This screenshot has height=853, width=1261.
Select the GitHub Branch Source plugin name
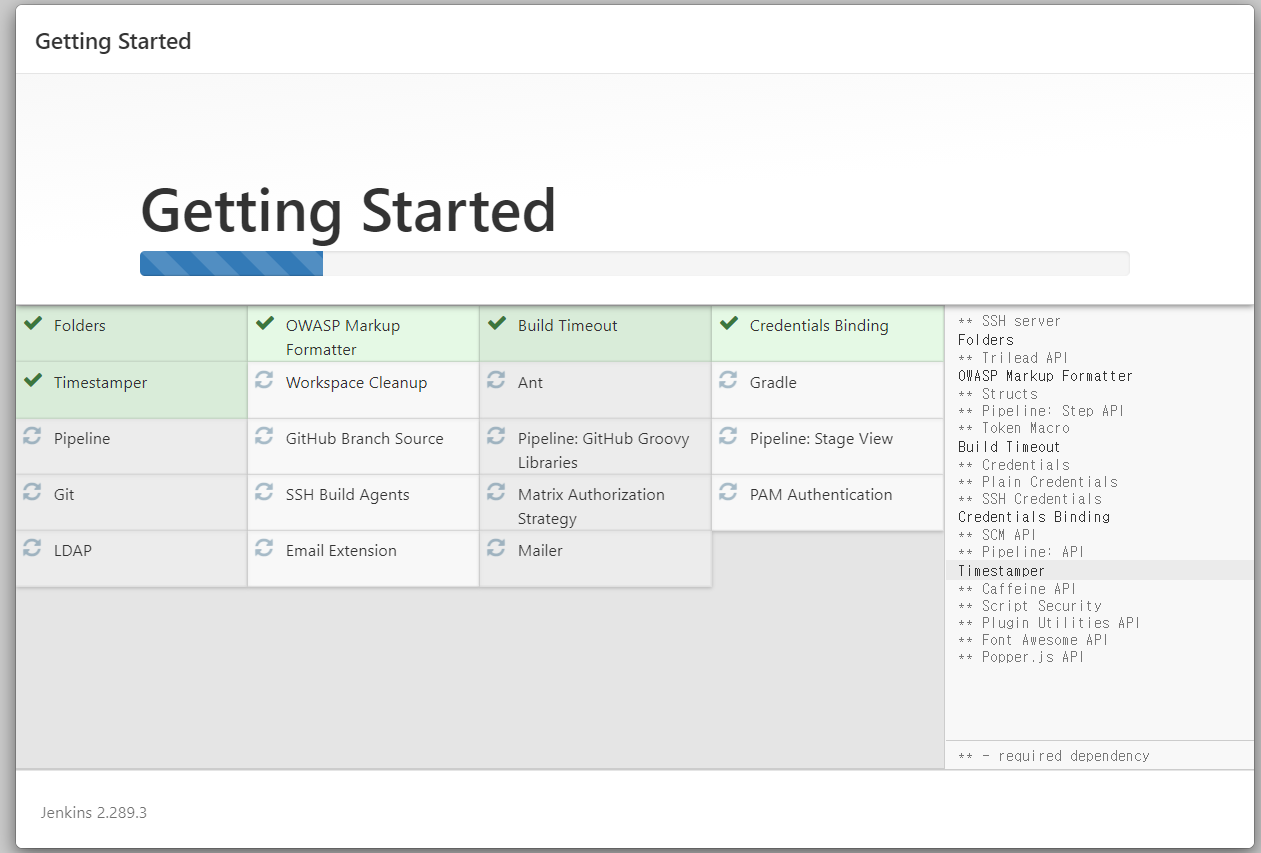[x=365, y=439]
